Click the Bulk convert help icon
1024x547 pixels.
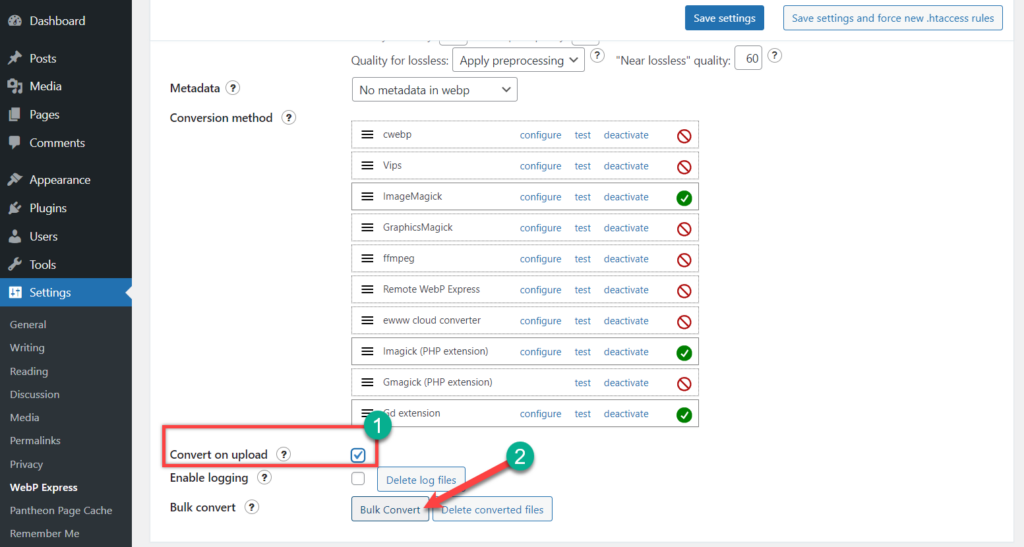coord(251,507)
